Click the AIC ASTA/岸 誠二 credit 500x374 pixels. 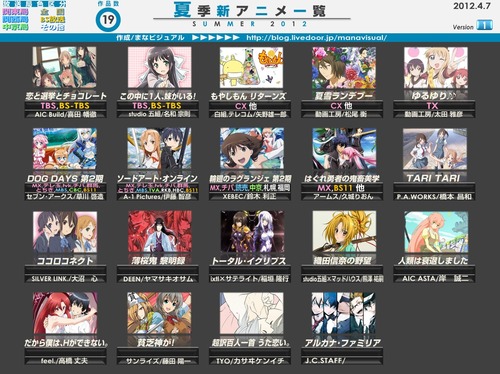[435, 278]
